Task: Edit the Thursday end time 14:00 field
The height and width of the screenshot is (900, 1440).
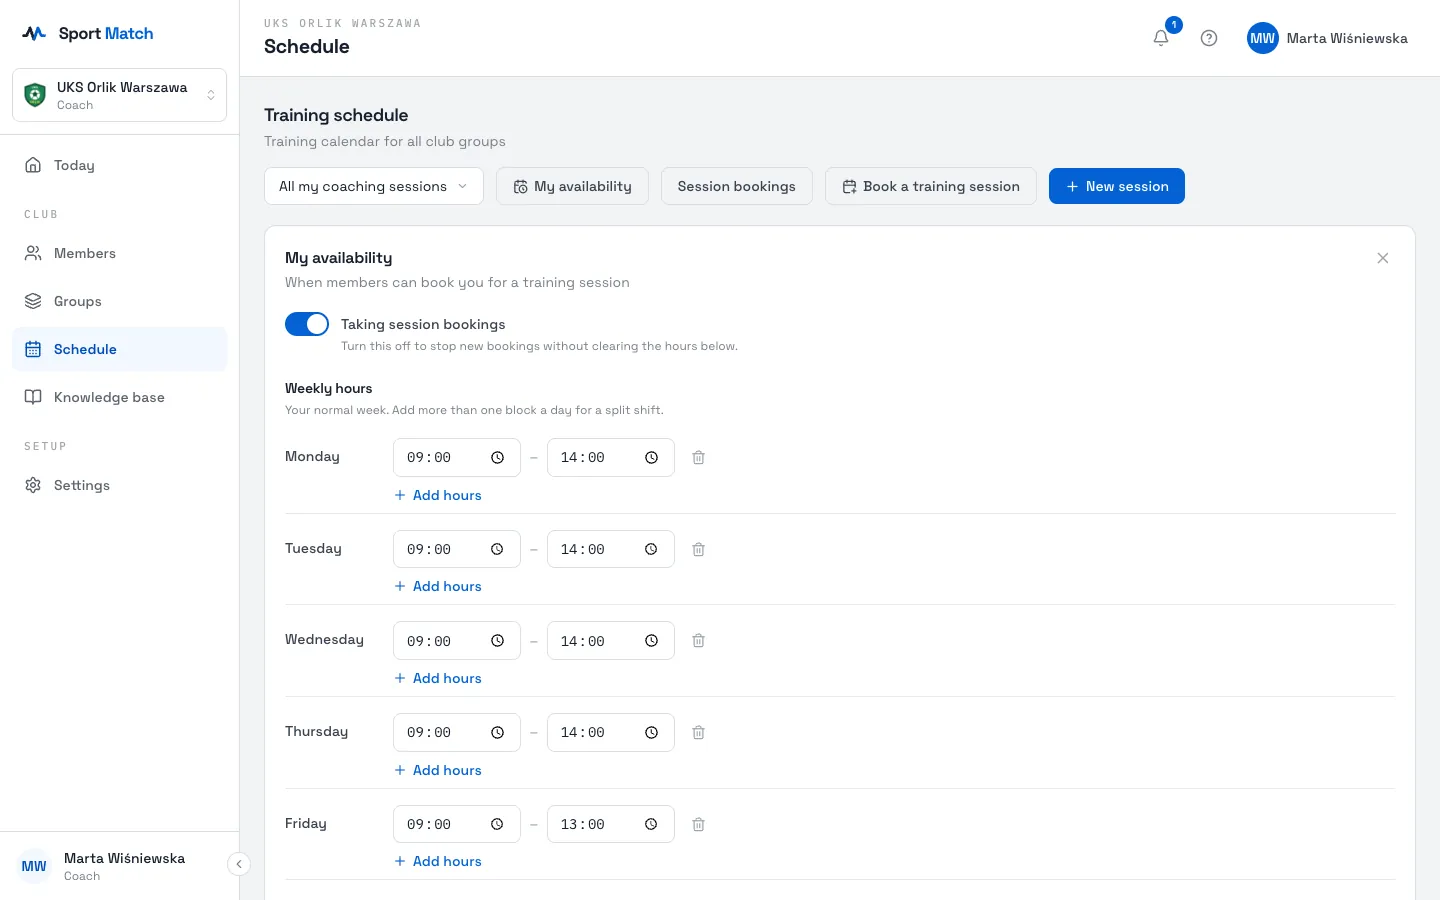Action: [611, 732]
